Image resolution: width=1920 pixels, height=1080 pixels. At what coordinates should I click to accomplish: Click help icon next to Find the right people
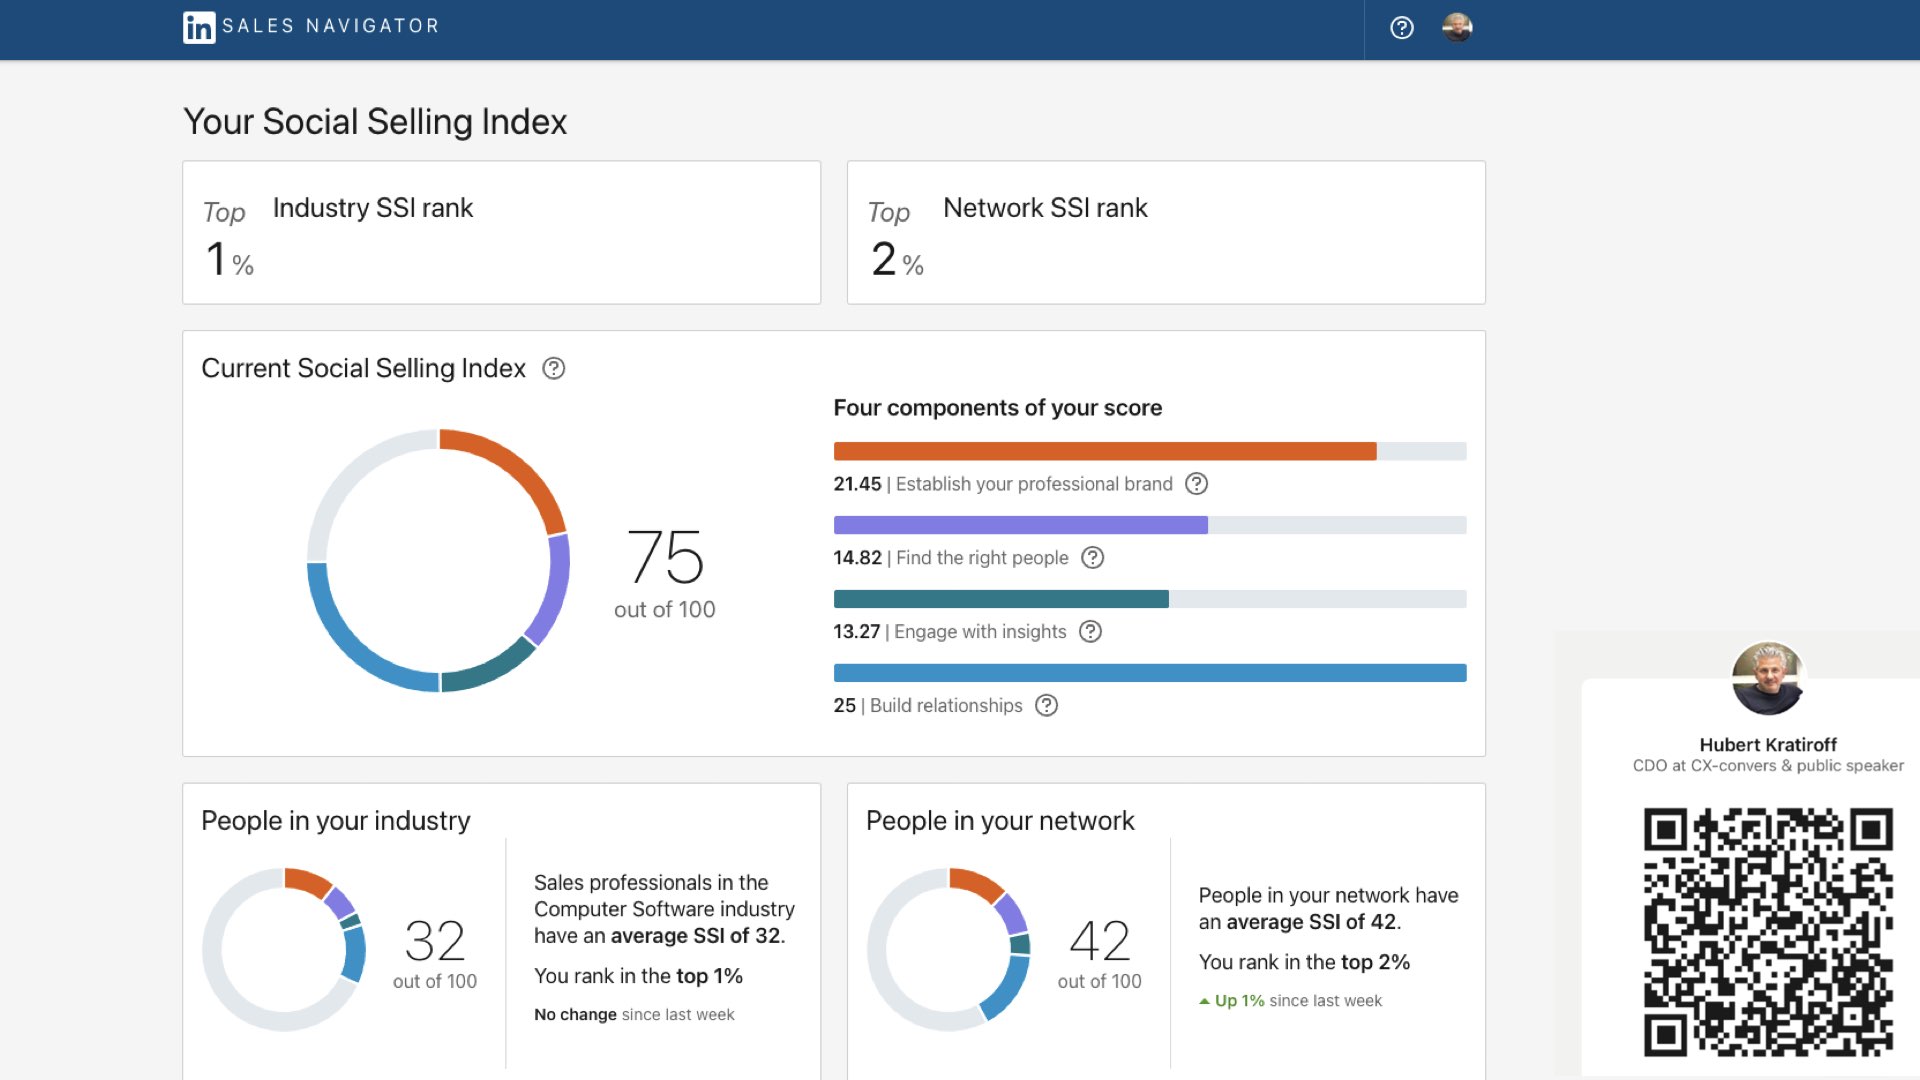tap(1093, 558)
